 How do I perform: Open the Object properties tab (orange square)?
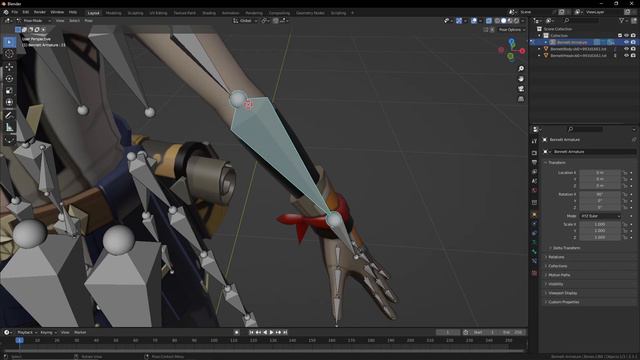click(x=534, y=214)
